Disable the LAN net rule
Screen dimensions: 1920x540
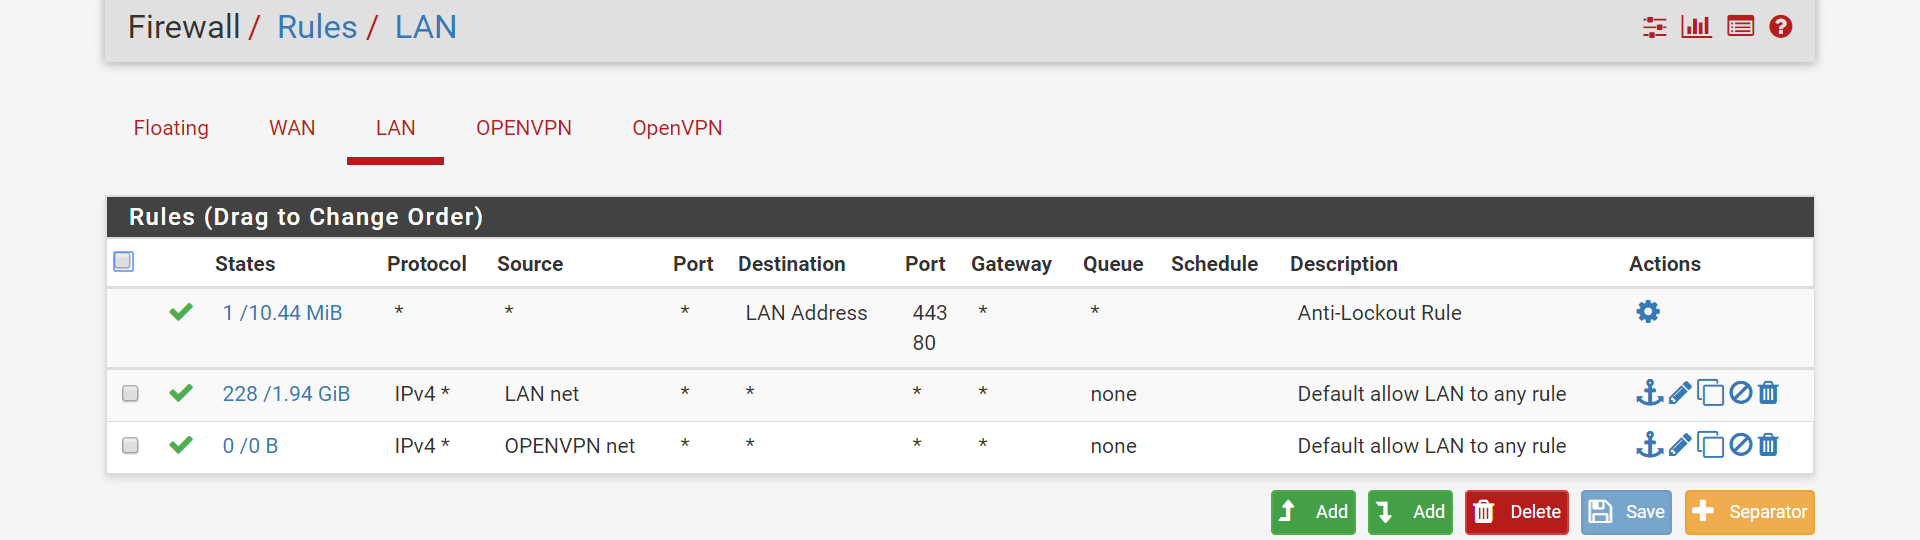coord(1741,393)
